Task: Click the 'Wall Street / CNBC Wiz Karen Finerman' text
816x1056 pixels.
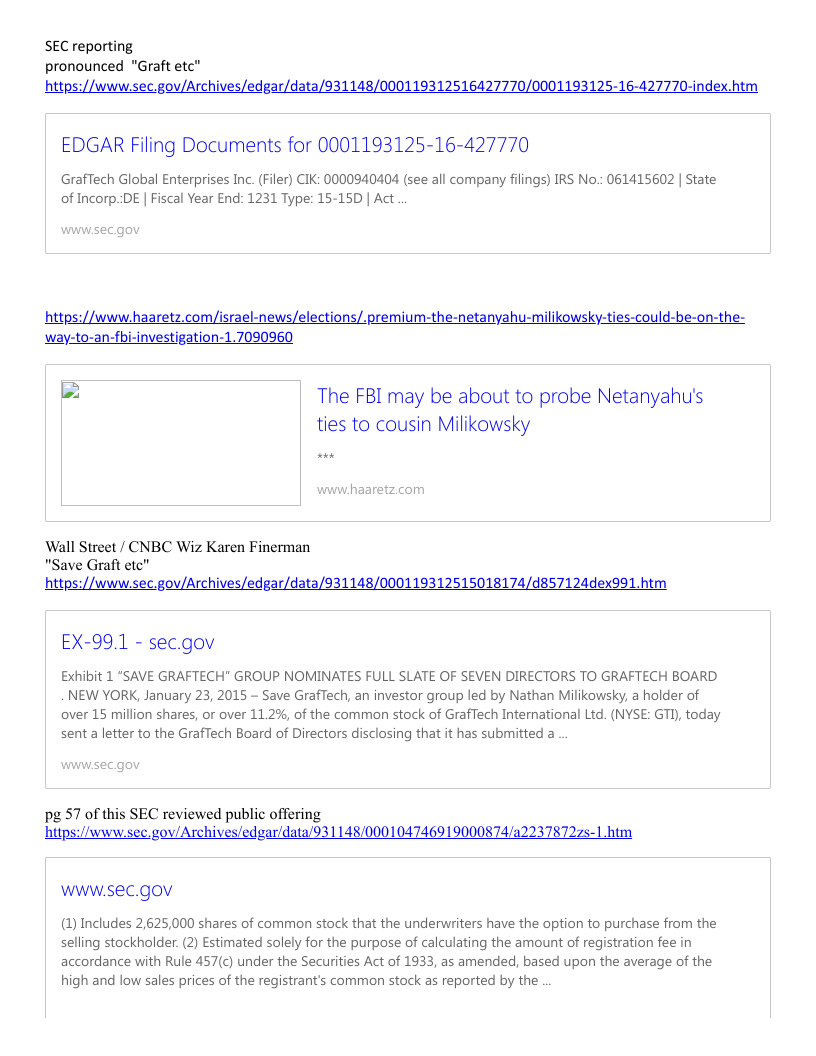Action: [x=178, y=547]
